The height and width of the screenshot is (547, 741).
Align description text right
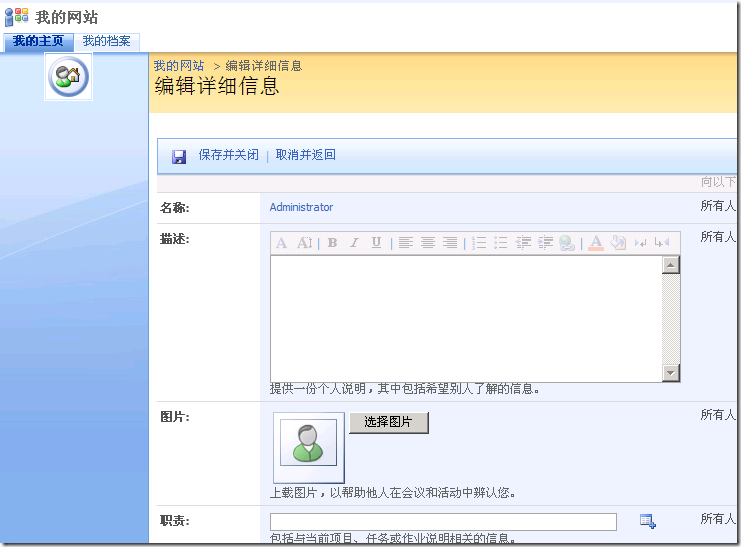point(450,243)
